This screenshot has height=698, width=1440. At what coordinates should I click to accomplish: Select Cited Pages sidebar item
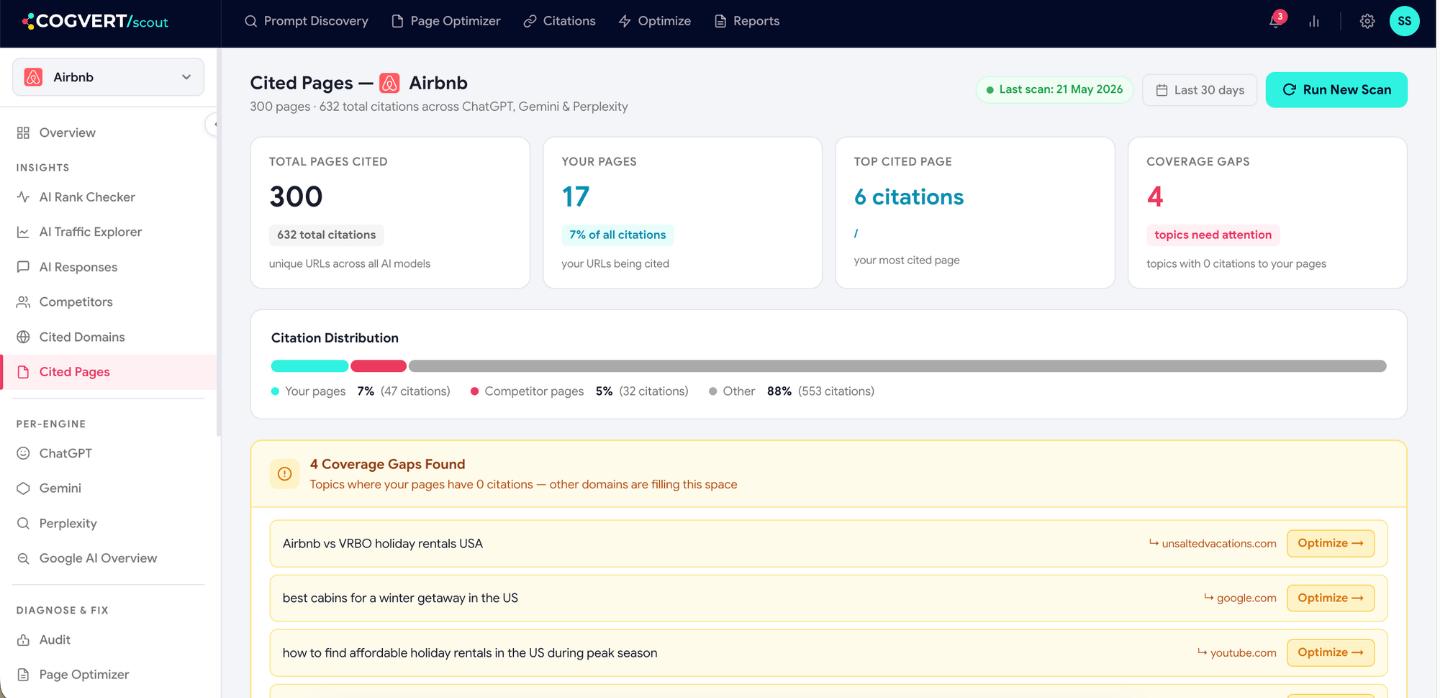point(108,372)
